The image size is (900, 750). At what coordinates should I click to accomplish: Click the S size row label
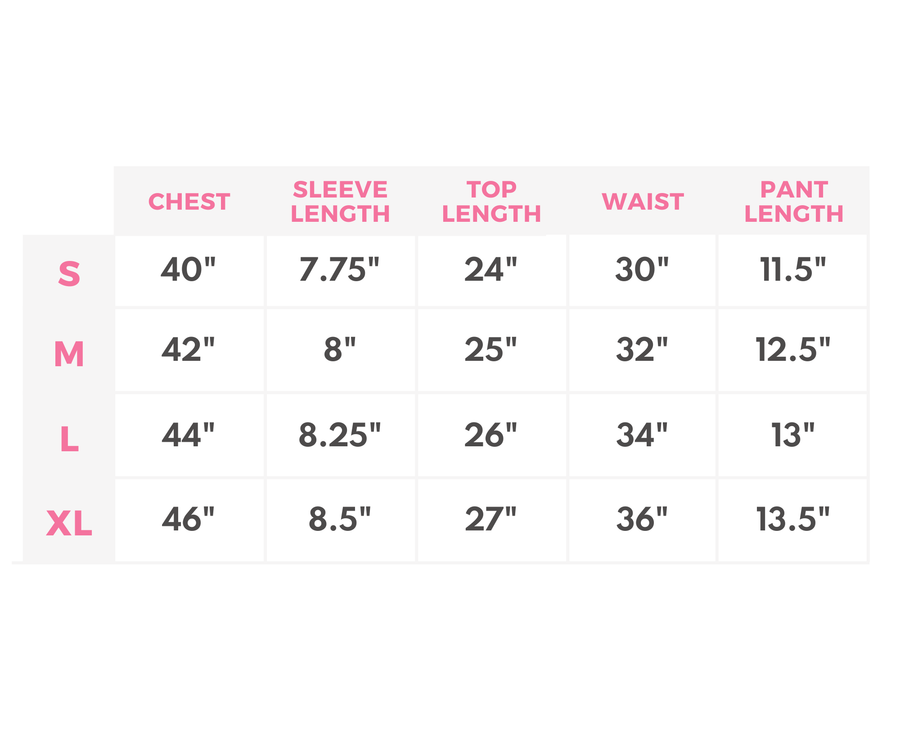pos(68,273)
